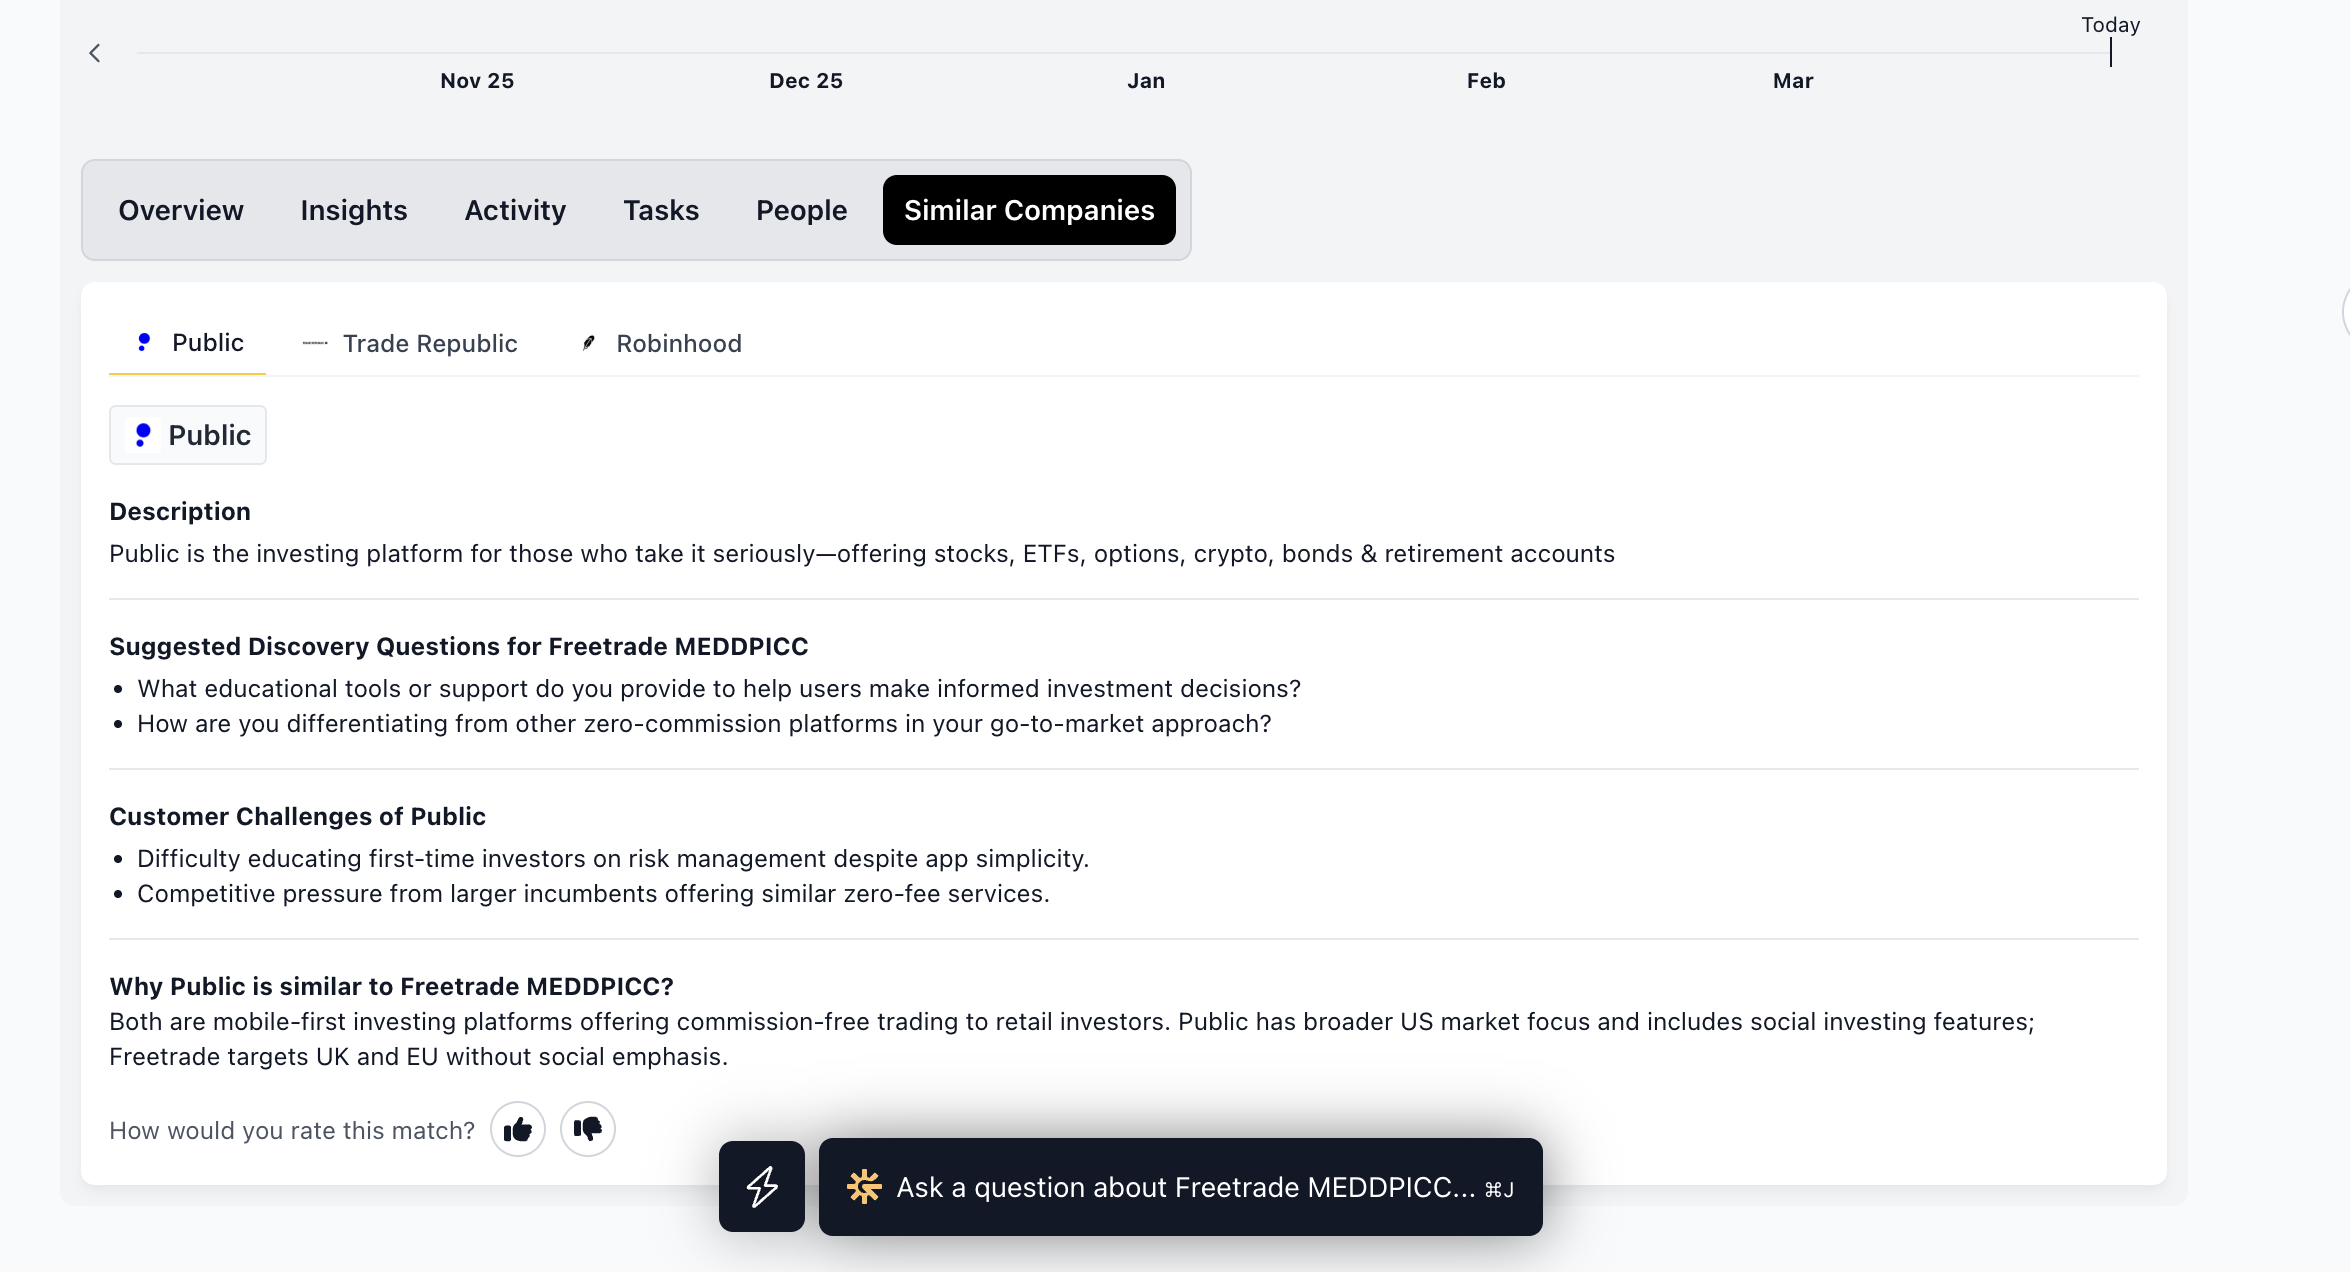Image resolution: width=2350 pixels, height=1272 pixels.
Task: Click the Feb timeline label
Action: pos(1486,81)
